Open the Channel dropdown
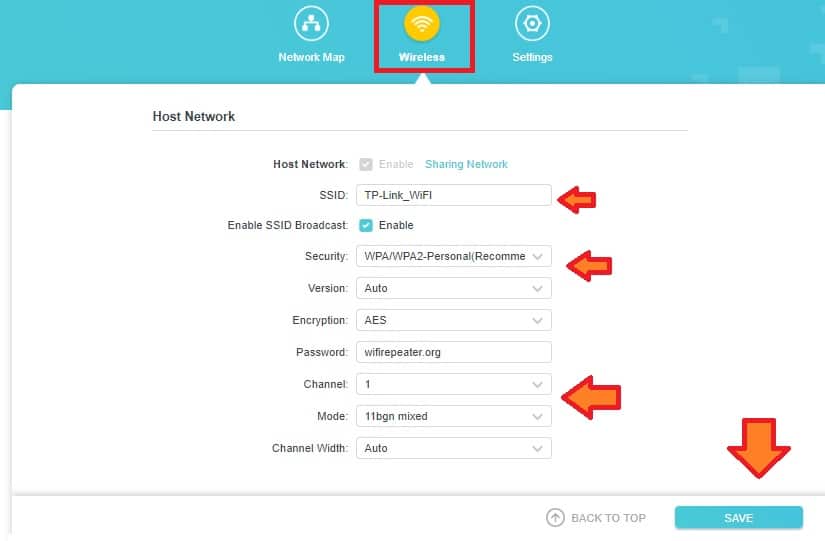 453,384
